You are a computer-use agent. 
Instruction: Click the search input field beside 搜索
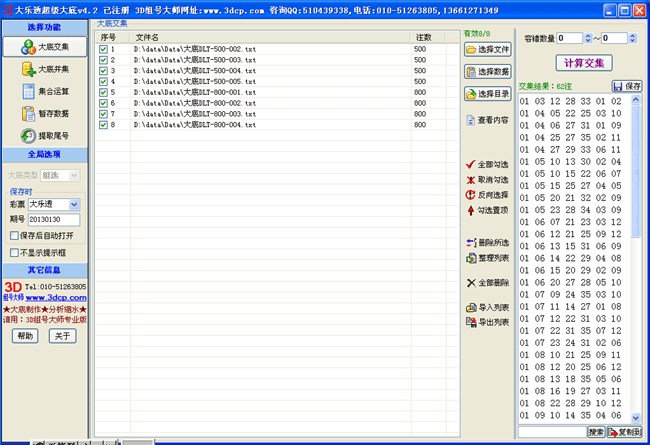tap(551, 432)
